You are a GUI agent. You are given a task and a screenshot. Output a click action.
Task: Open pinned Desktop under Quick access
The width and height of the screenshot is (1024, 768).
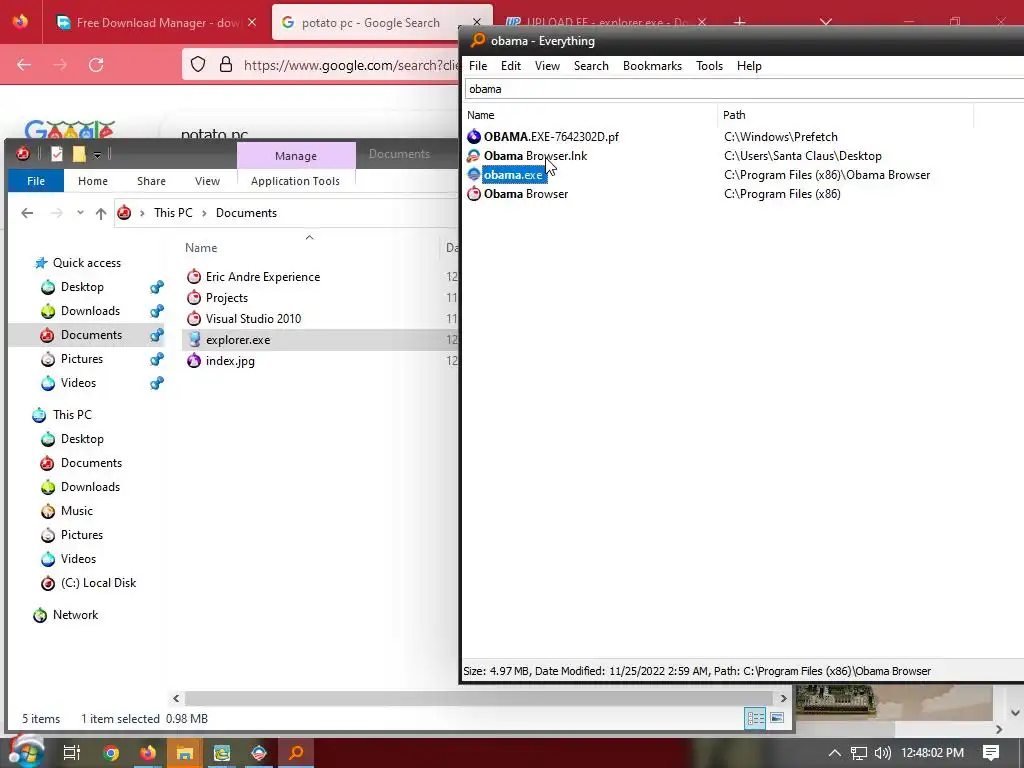pos(82,287)
